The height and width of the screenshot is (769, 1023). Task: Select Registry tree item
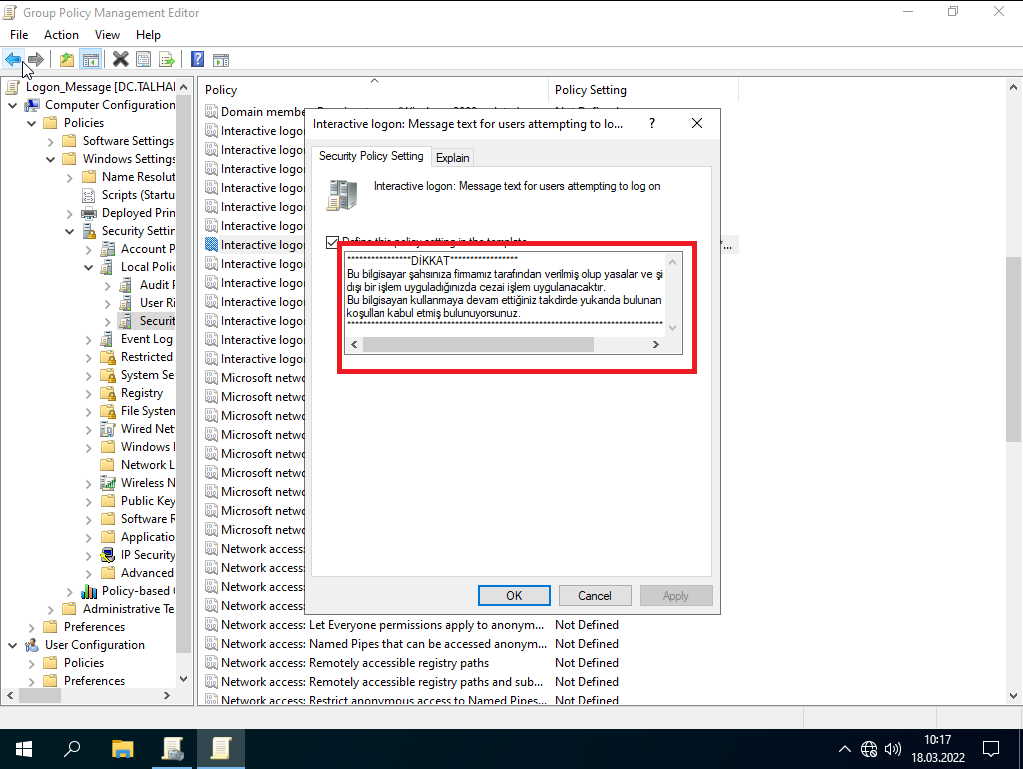pos(142,393)
